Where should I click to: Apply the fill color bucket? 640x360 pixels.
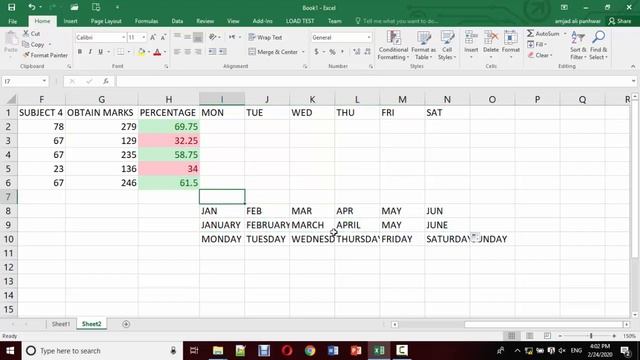pos(141,52)
